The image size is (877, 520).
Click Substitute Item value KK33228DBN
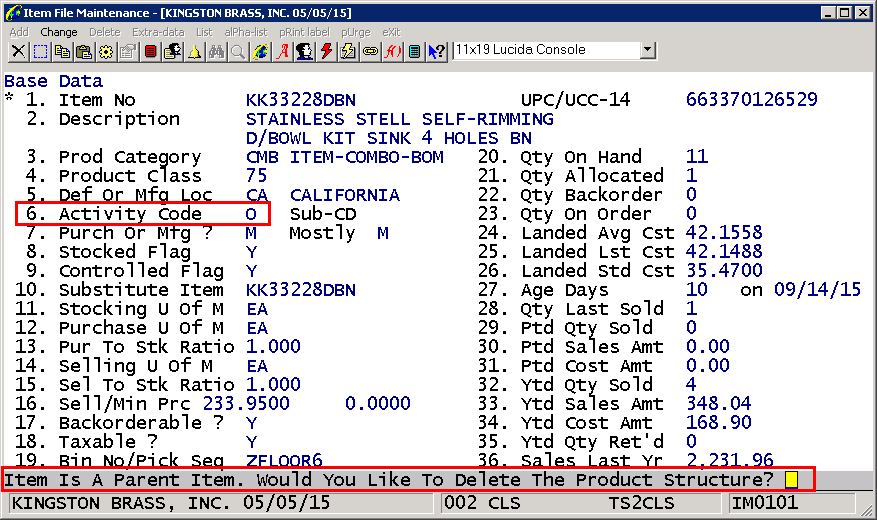pyautogui.click(x=301, y=290)
